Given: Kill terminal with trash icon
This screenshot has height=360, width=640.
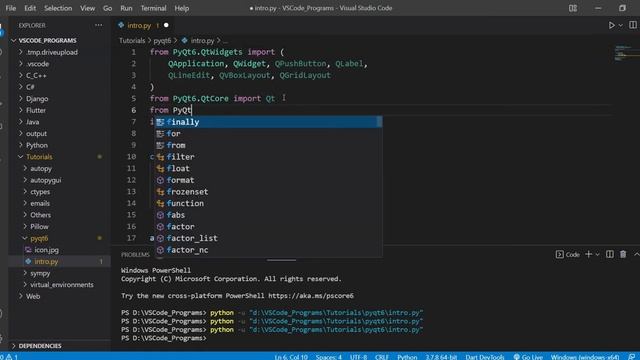Looking at the screenshot, I should pyautogui.click(x=623, y=254).
